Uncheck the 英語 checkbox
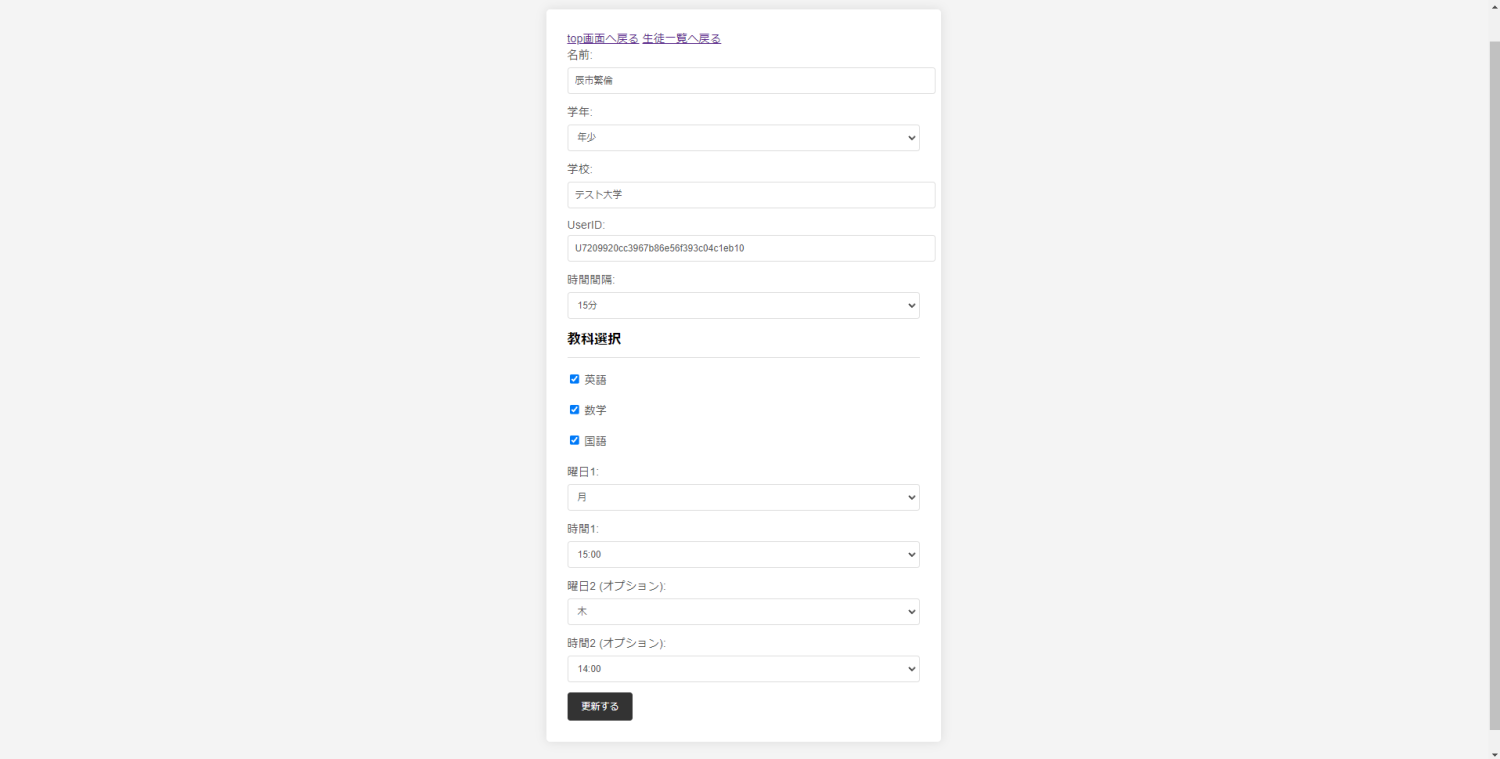The height and width of the screenshot is (759, 1500). pyautogui.click(x=575, y=379)
